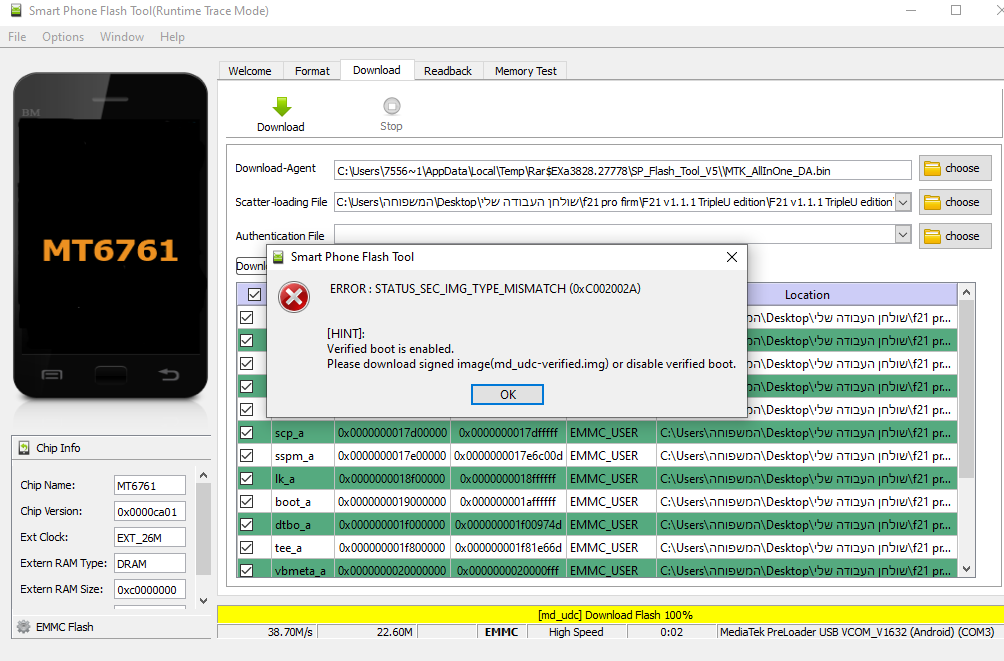Open the File menu
Screen dimensions: 1004x661
point(17,37)
